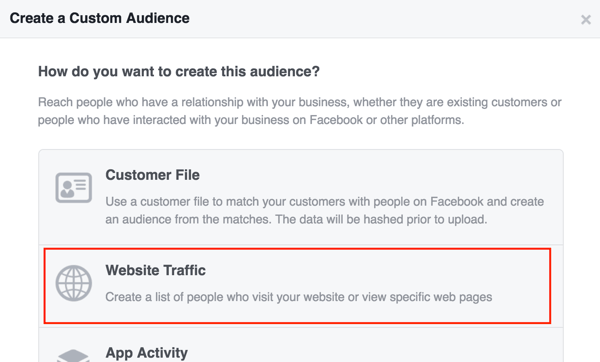
Task: Select the Customer File heading
Action: click(x=152, y=175)
